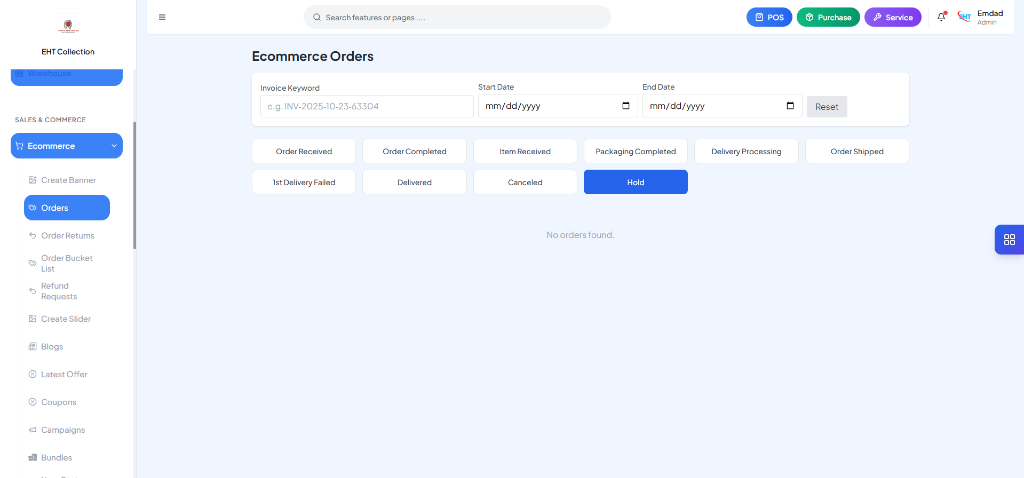Open the floating grid apps button
The image size is (1024, 478).
point(1009,239)
